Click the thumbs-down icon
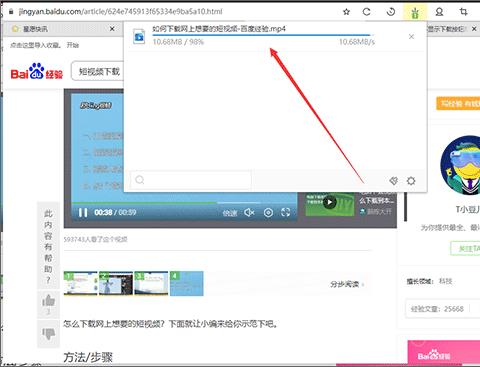Image resolution: width=480 pixels, height=367 pixels. tap(48, 334)
